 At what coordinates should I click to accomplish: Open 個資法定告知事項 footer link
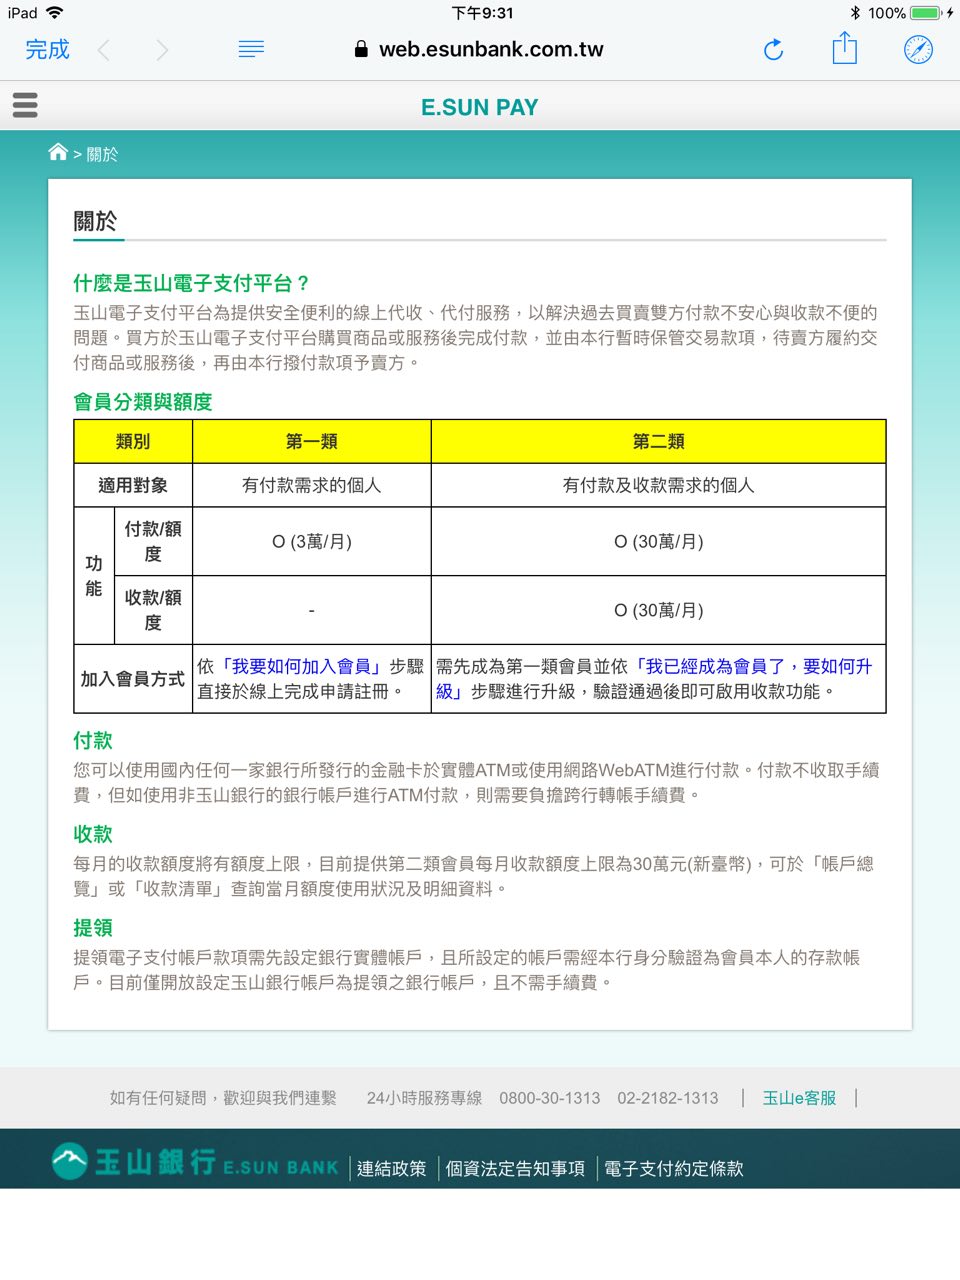click(x=515, y=1168)
